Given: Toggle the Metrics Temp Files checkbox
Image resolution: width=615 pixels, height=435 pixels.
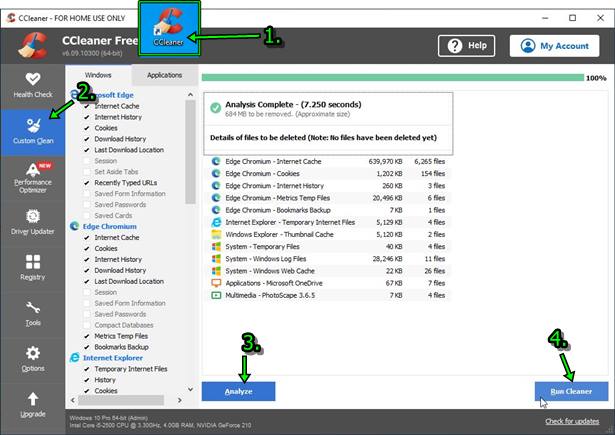Looking at the screenshot, I should pos(87,336).
